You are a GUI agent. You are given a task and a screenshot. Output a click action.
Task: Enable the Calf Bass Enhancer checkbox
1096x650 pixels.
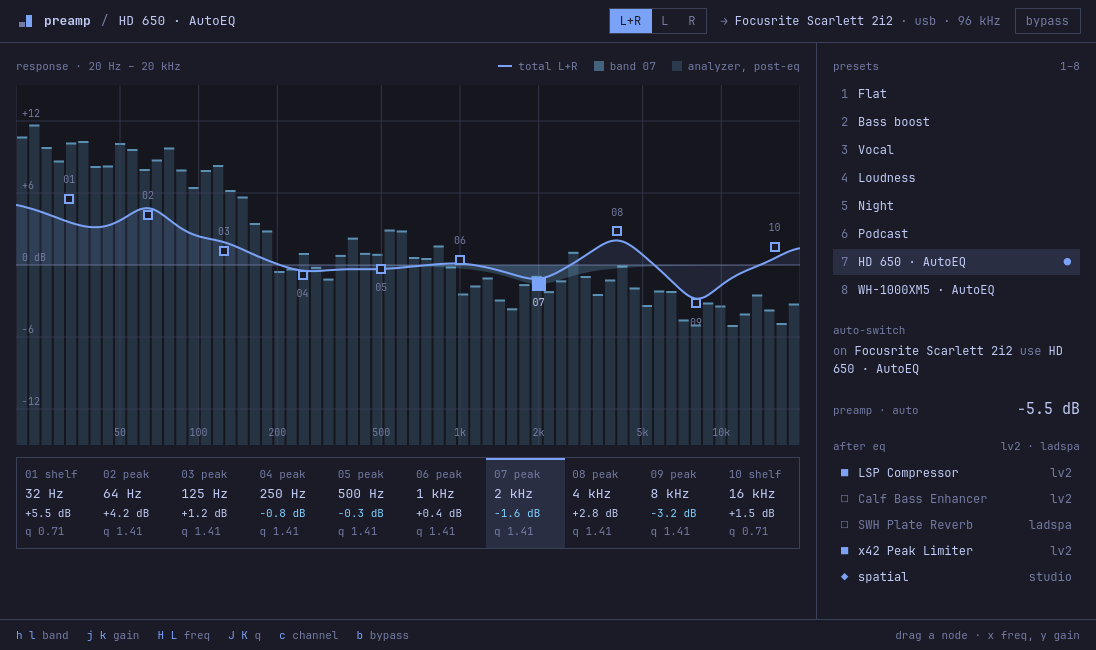[844, 499]
